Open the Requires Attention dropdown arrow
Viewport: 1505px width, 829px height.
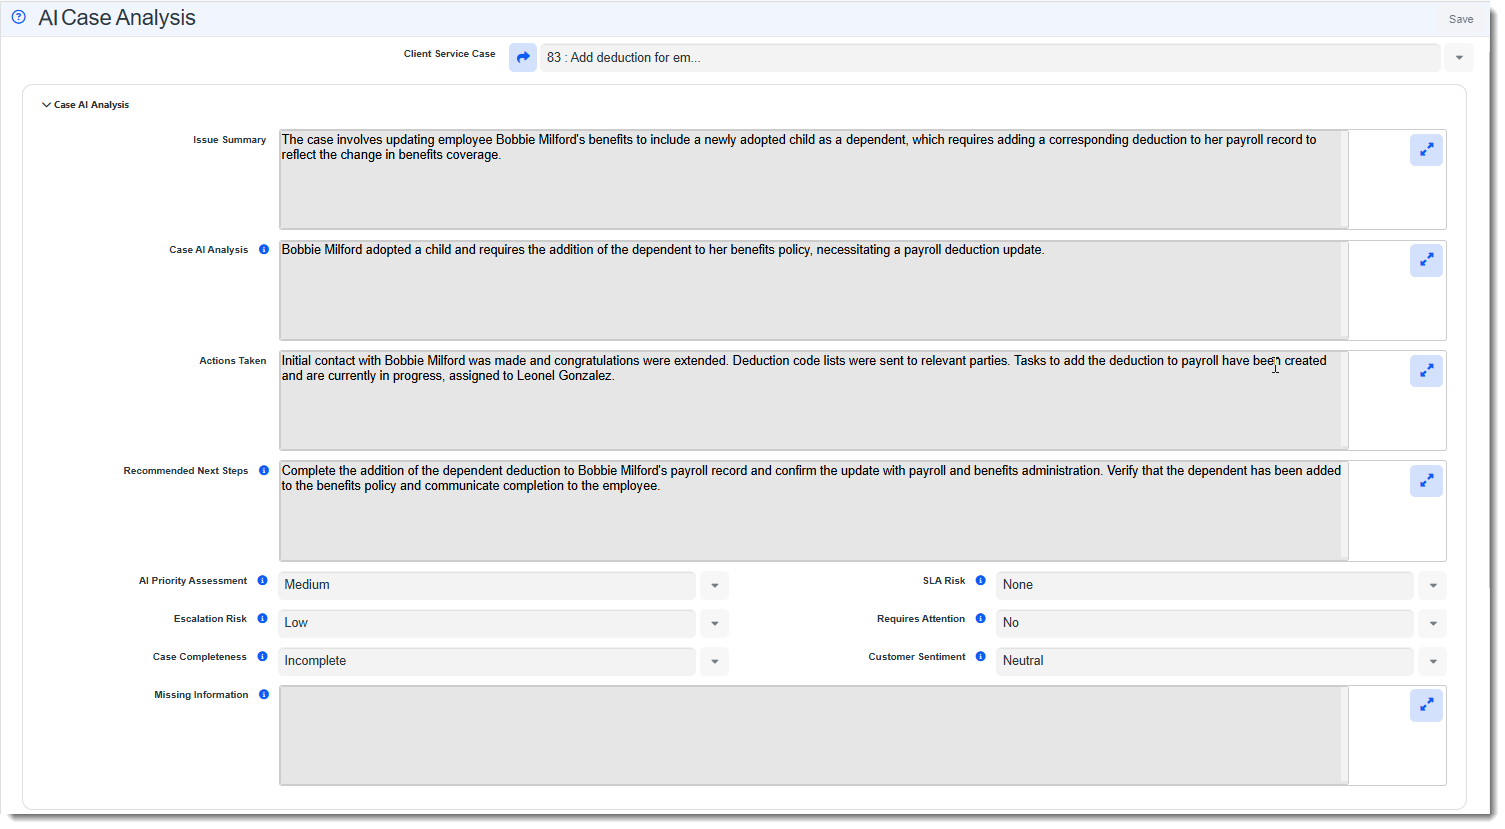pyautogui.click(x=1433, y=623)
